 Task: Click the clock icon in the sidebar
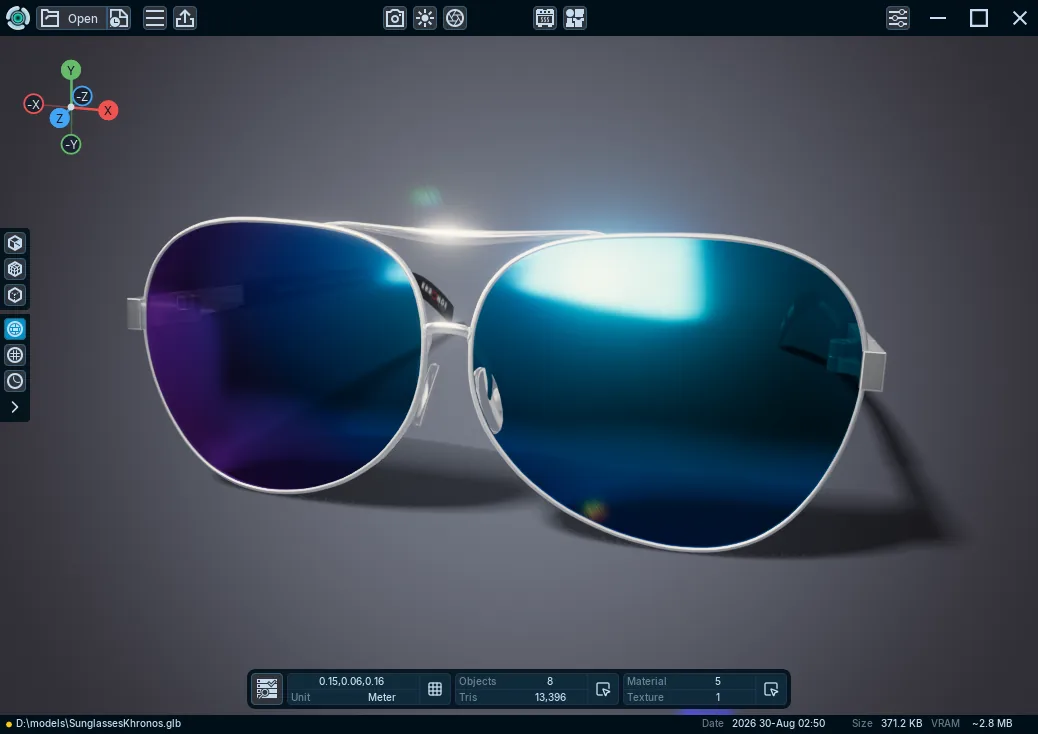(15, 381)
